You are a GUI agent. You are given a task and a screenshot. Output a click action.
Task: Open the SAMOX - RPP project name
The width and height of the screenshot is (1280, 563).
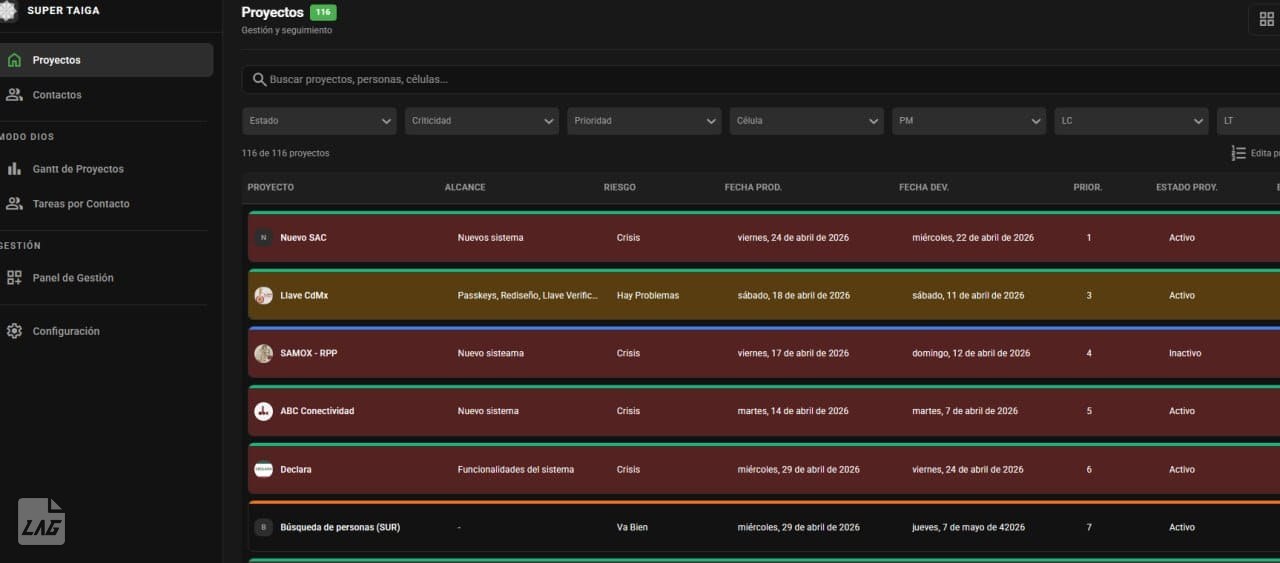[x=308, y=354]
